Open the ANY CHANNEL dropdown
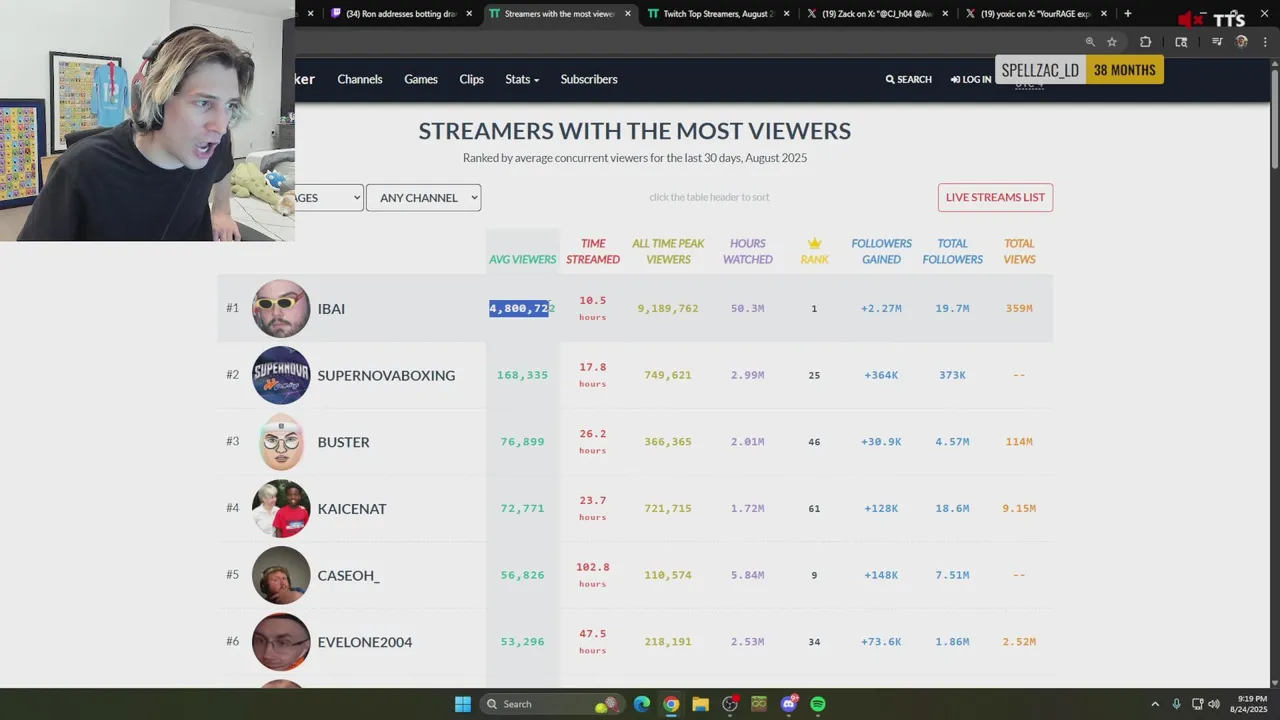Screen dimensions: 1280x720 423,198
